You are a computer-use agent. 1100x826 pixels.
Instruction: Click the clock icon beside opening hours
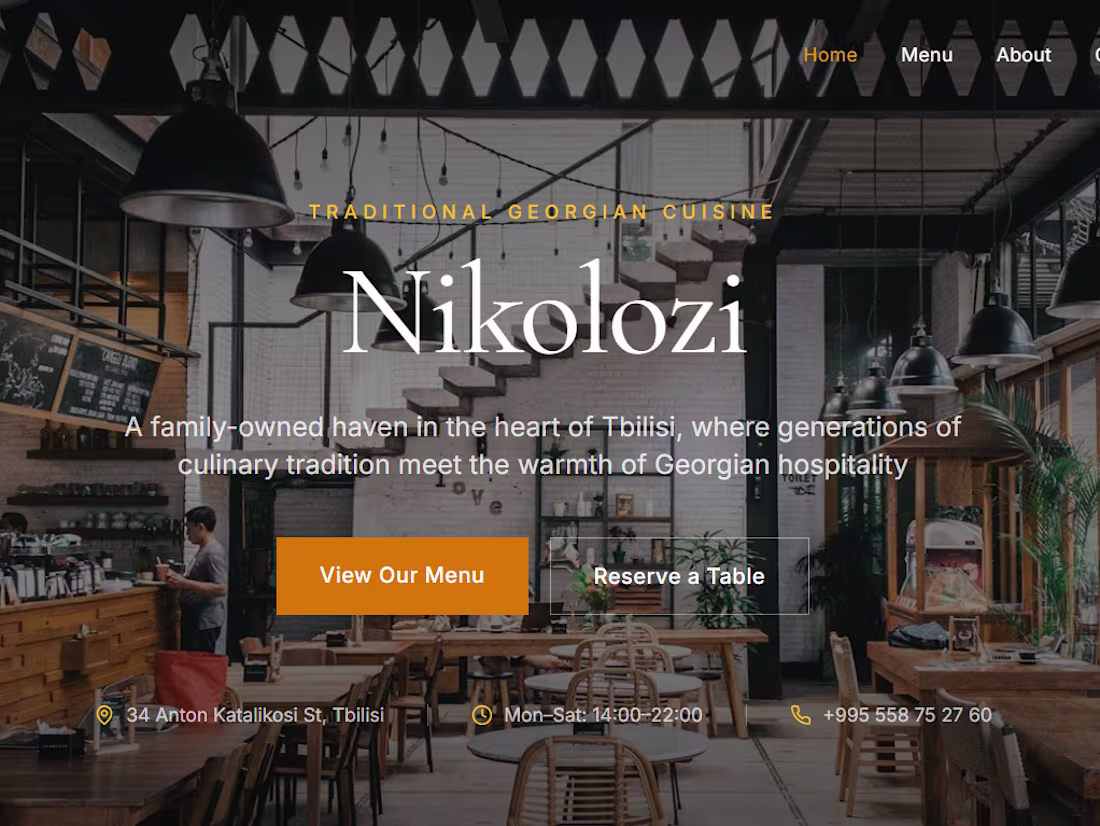[482, 715]
